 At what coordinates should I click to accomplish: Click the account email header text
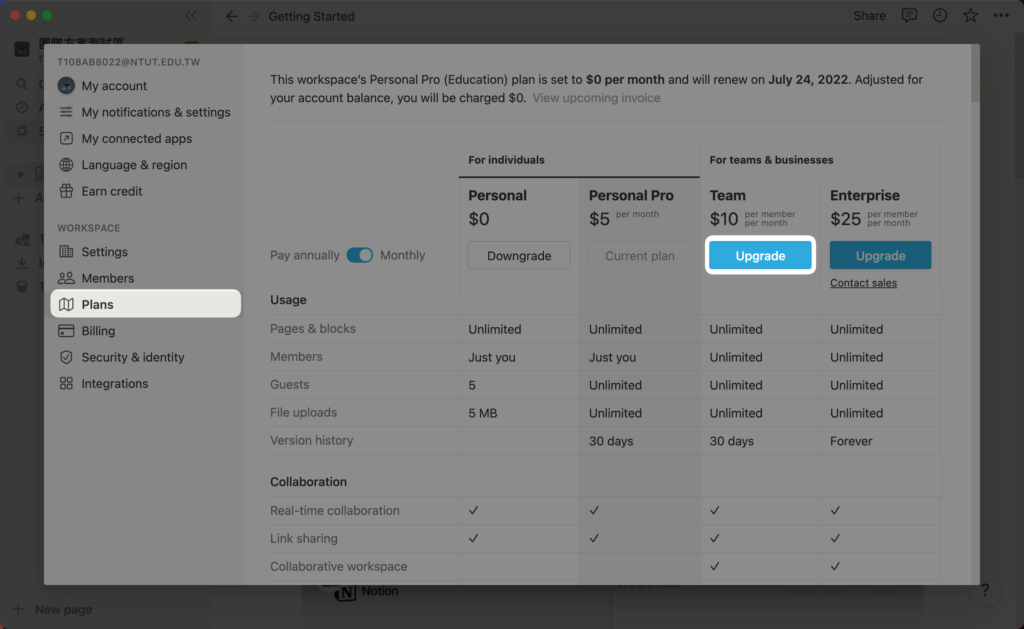(129, 62)
